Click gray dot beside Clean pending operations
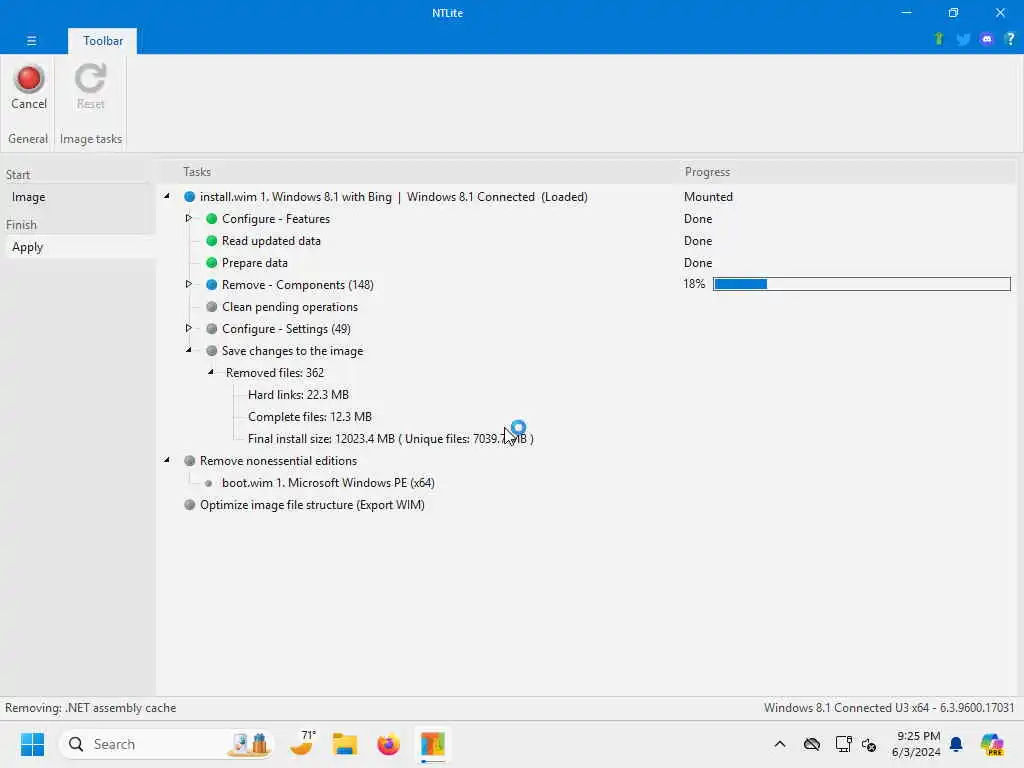Image resolution: width=1024 pixels, height=768 pixels. pyautogui.click(x=212, y=307)
